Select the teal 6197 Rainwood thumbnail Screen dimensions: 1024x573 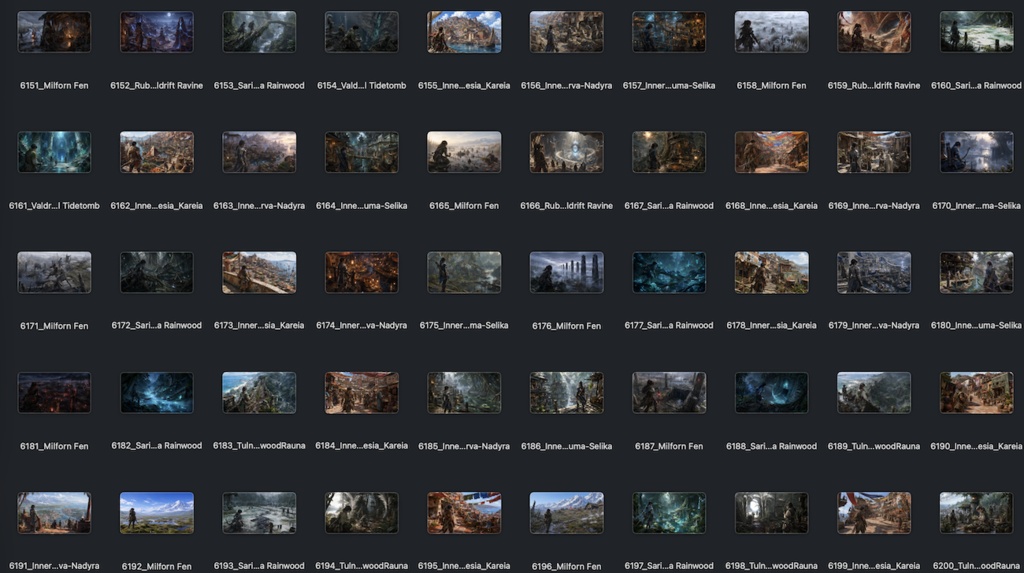(669, 512)
